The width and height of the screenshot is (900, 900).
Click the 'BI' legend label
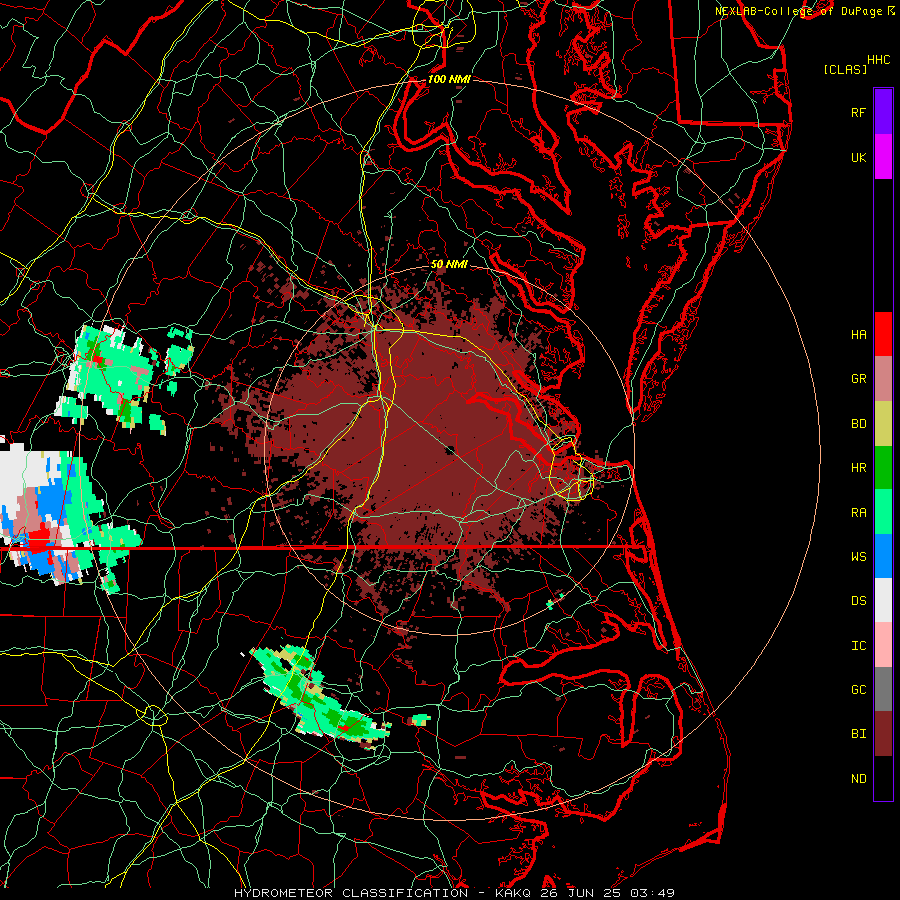(x=858, y=734)
